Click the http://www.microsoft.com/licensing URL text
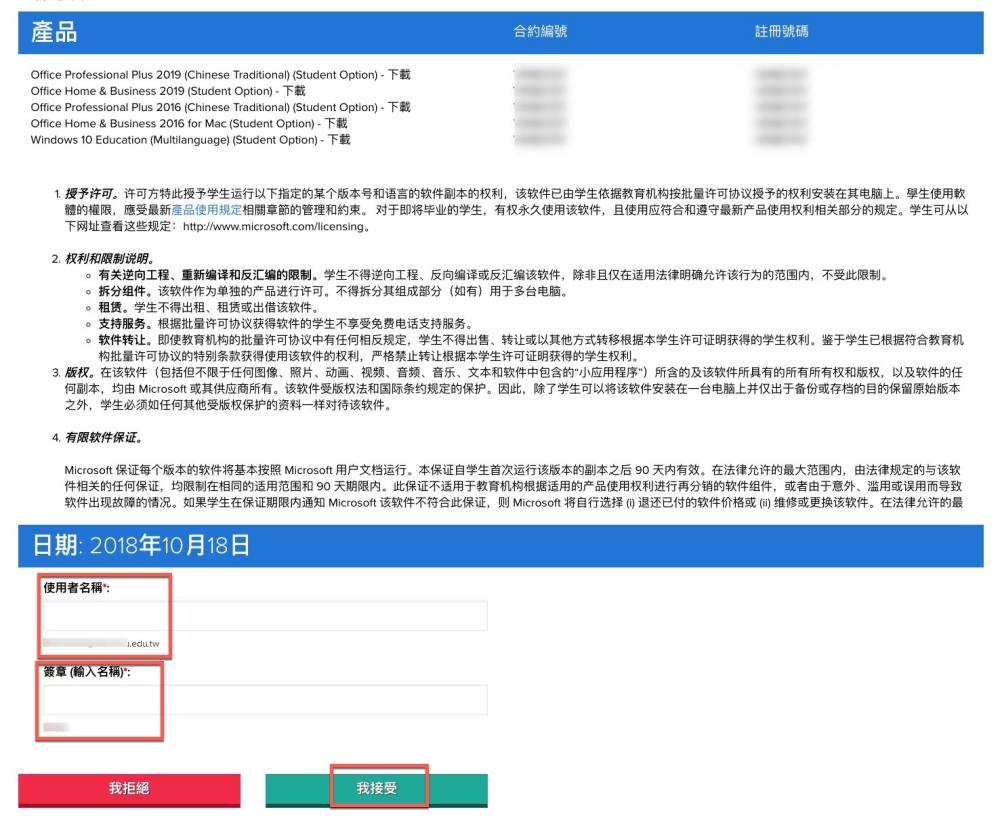 [x=273, y=226]
